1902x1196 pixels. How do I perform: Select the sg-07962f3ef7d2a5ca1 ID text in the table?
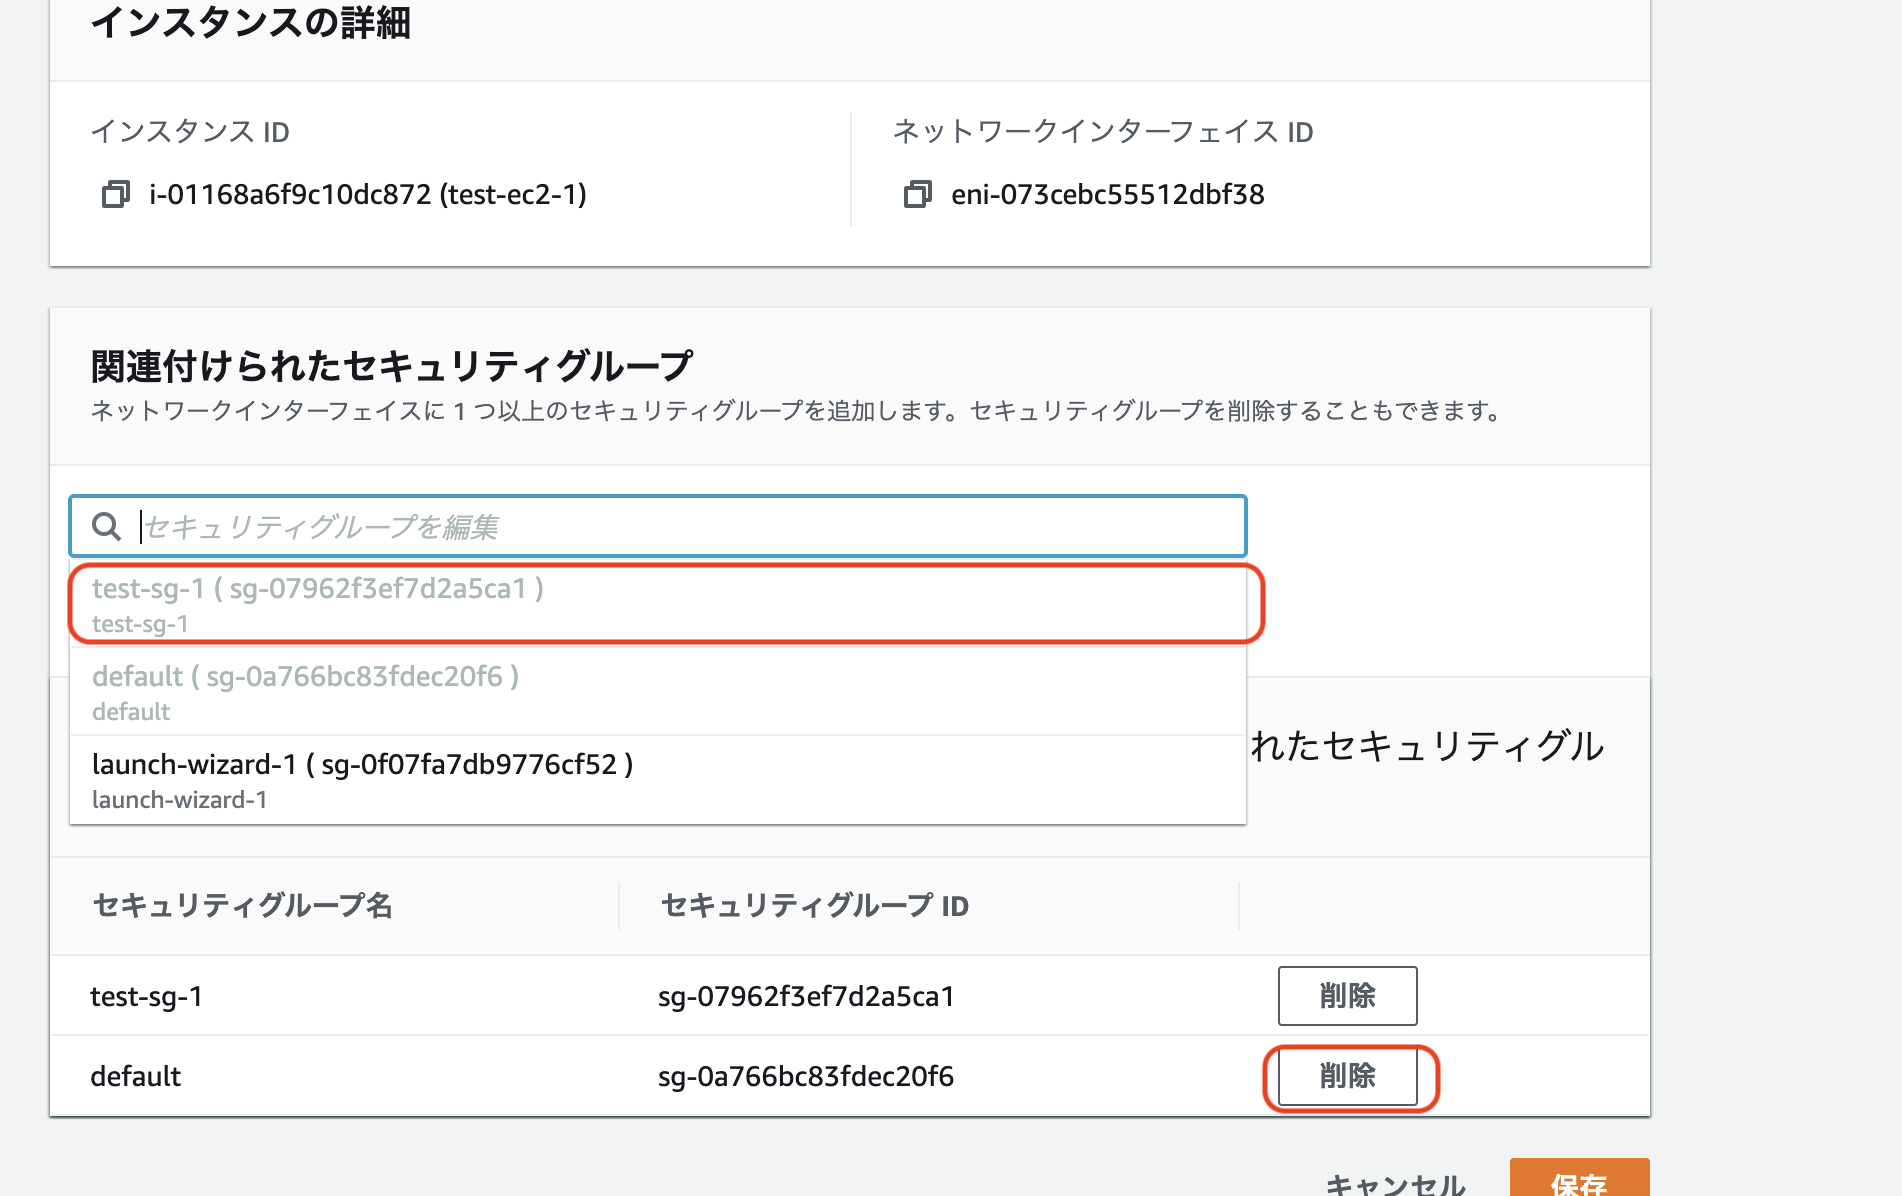[805, 996]
